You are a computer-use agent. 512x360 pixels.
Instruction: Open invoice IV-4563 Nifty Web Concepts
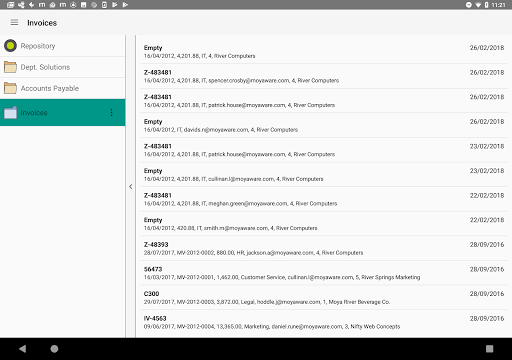pyautogui.click(x=324, y=322)
